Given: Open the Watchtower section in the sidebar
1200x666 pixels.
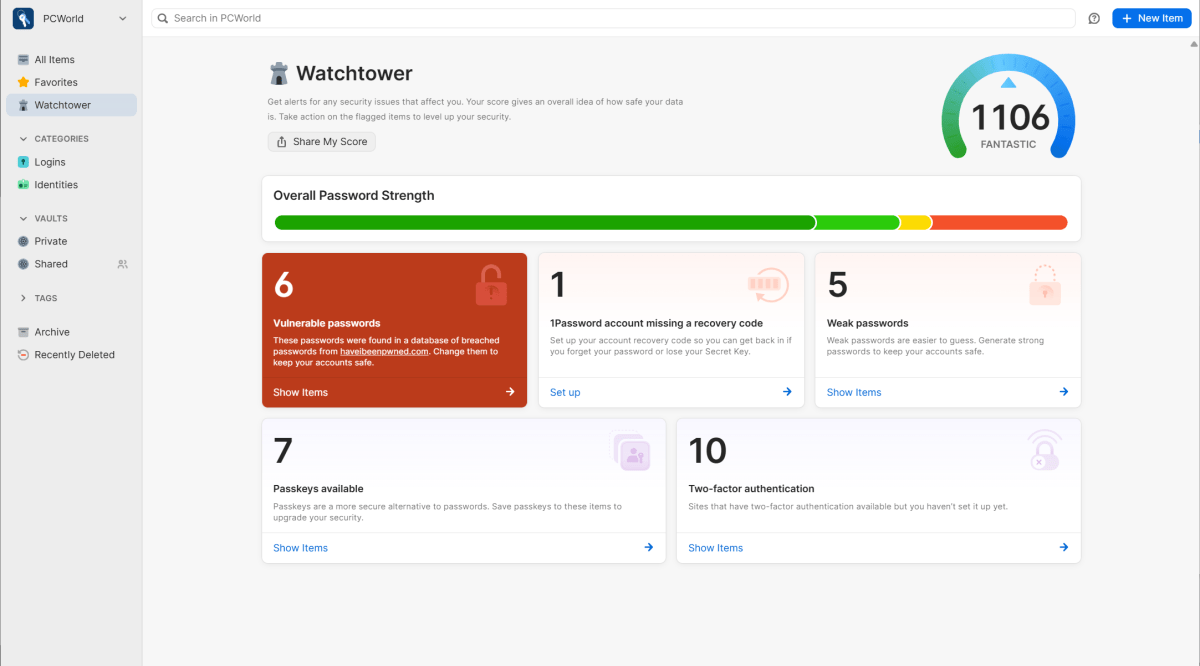Looking at the screenshot, I should pos(62,104).
